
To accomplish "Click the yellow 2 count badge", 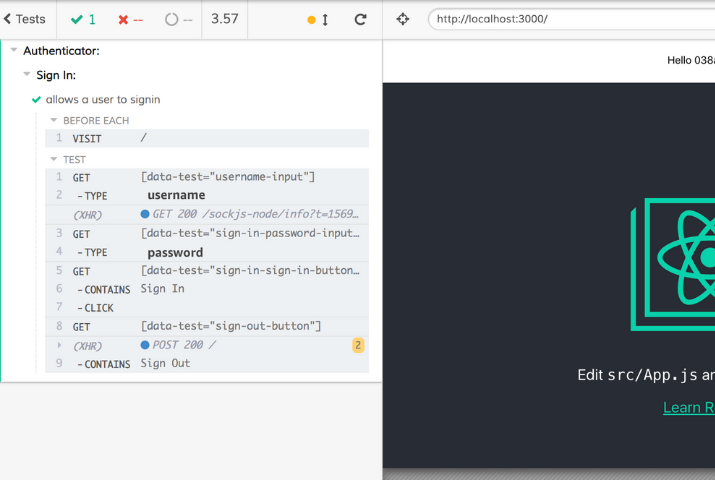I will [357, 345].
